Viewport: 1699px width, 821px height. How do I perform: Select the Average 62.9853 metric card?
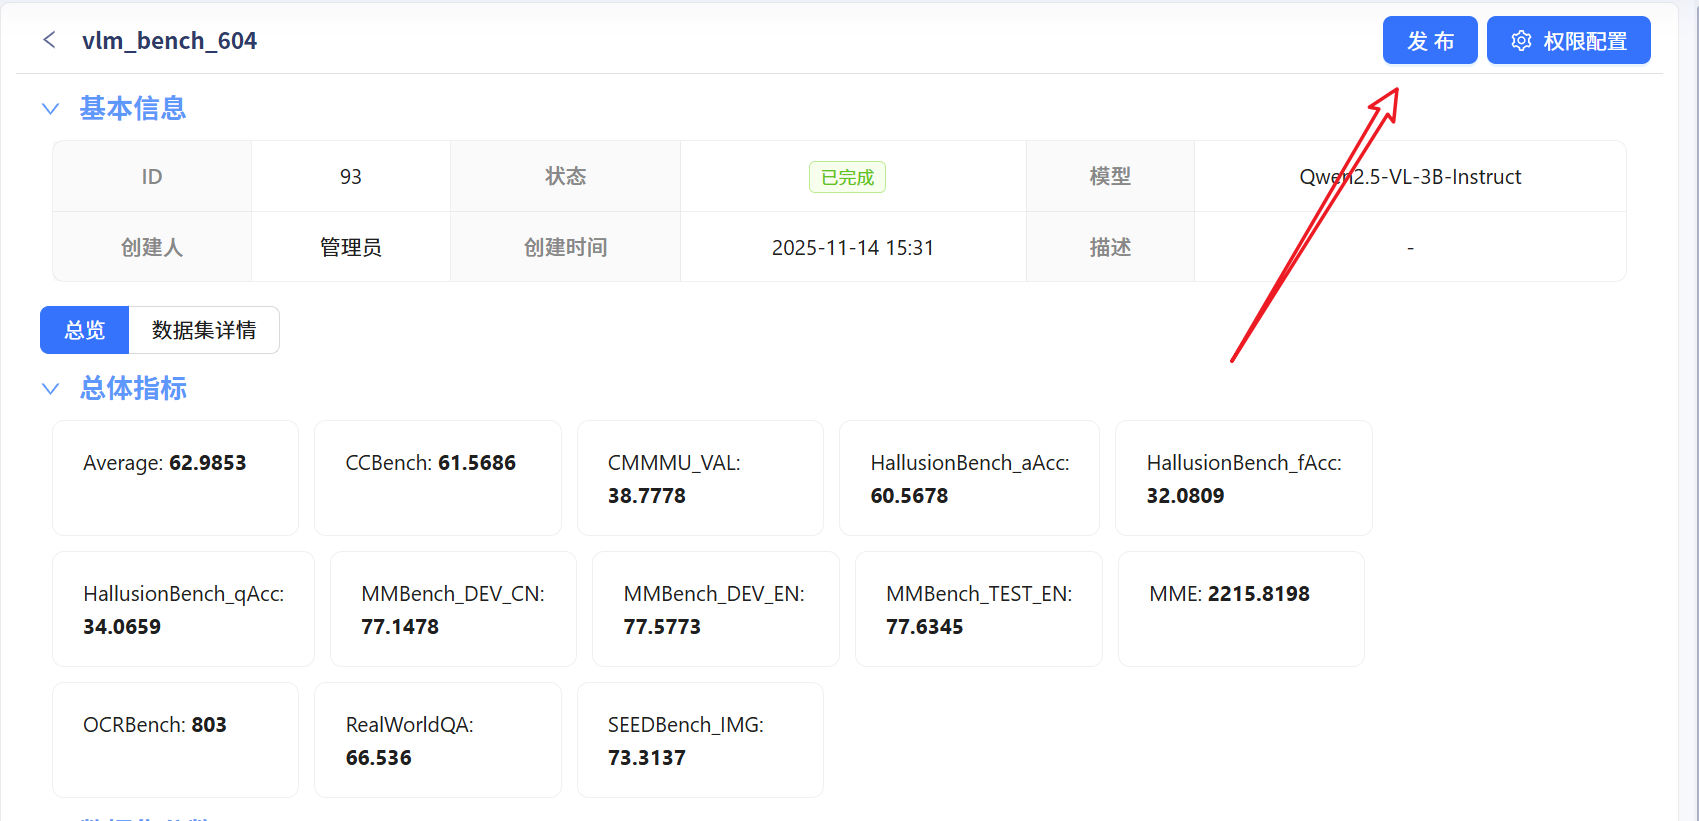(x=175, y=478)
